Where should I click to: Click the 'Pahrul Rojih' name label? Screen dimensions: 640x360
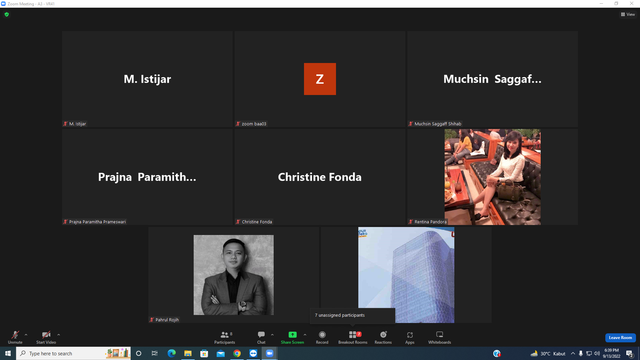167,320
